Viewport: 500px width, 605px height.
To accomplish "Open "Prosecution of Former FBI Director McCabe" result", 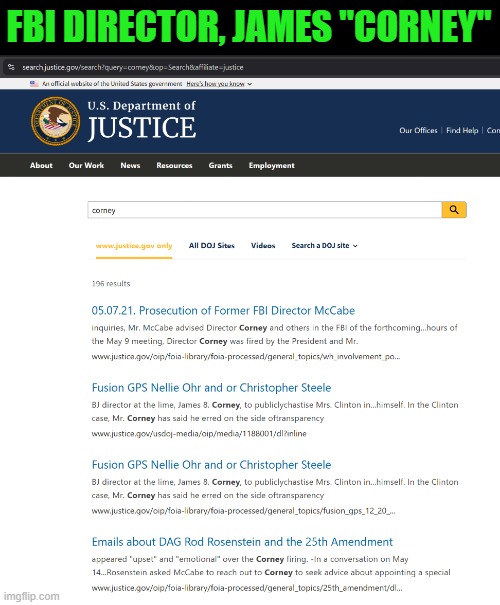I will click(223, 311).
